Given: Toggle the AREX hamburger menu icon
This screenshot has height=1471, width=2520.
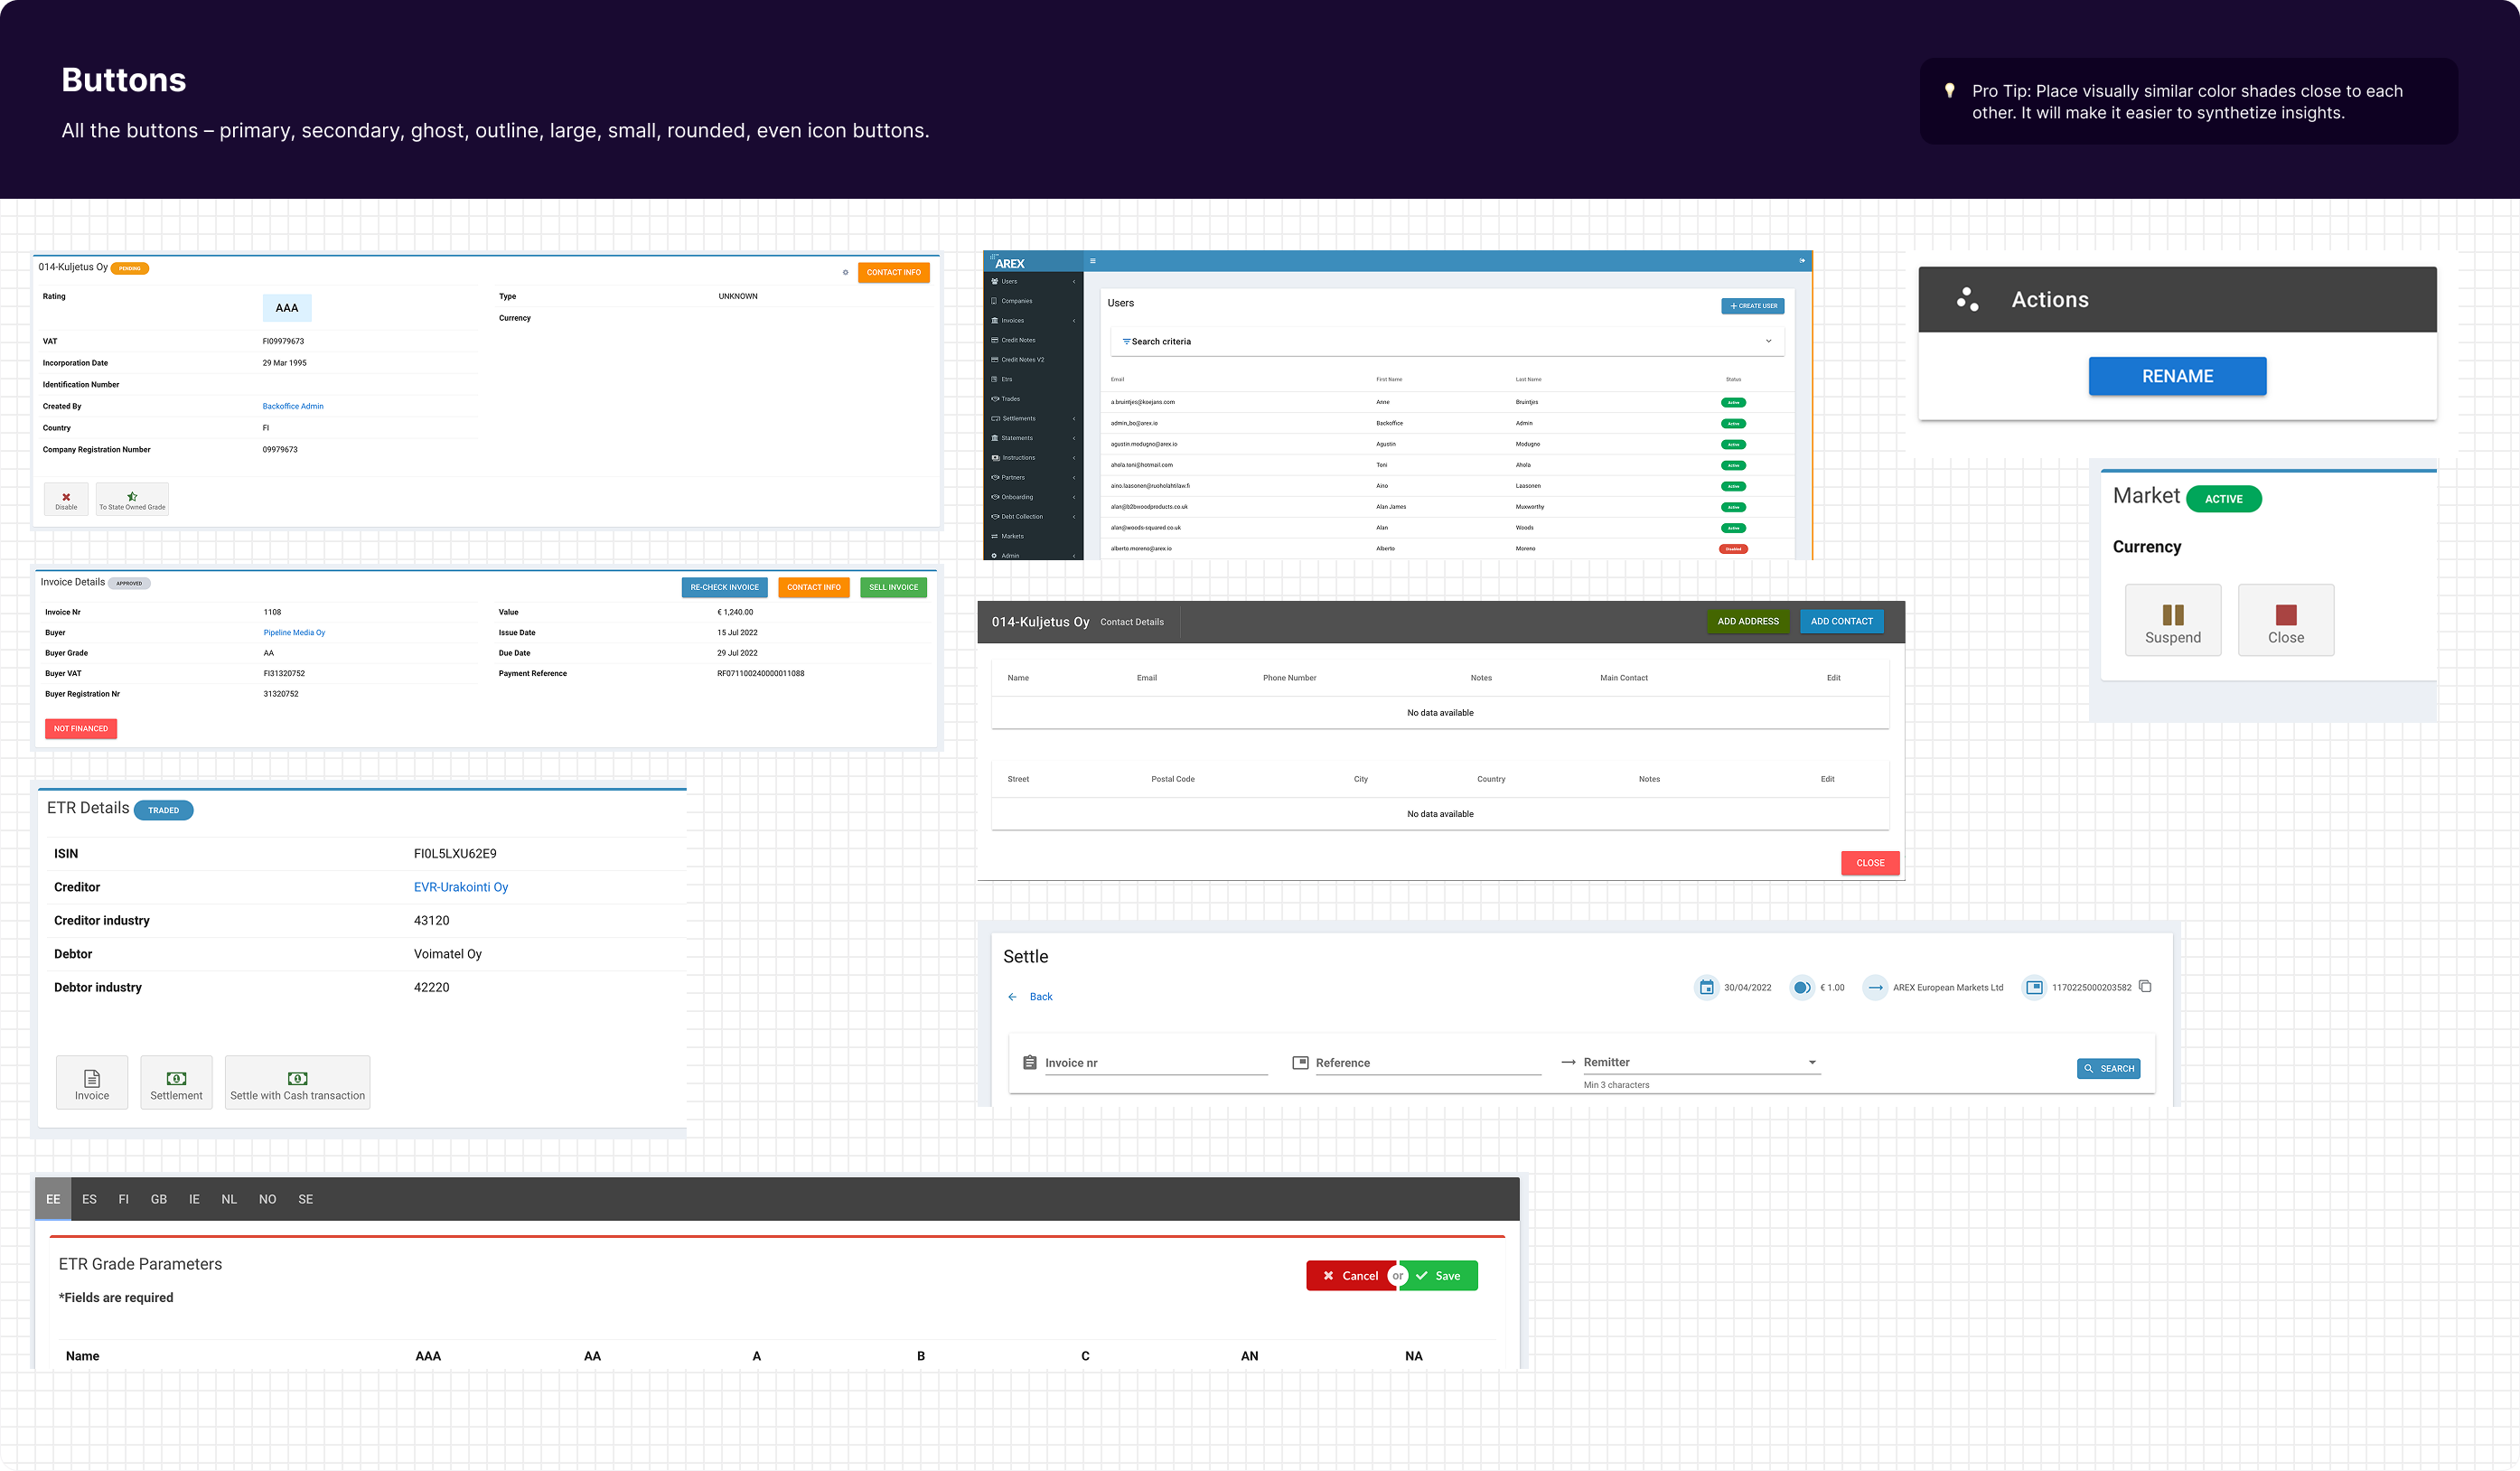Looking at the screenshot, I should coord(1092,261).
